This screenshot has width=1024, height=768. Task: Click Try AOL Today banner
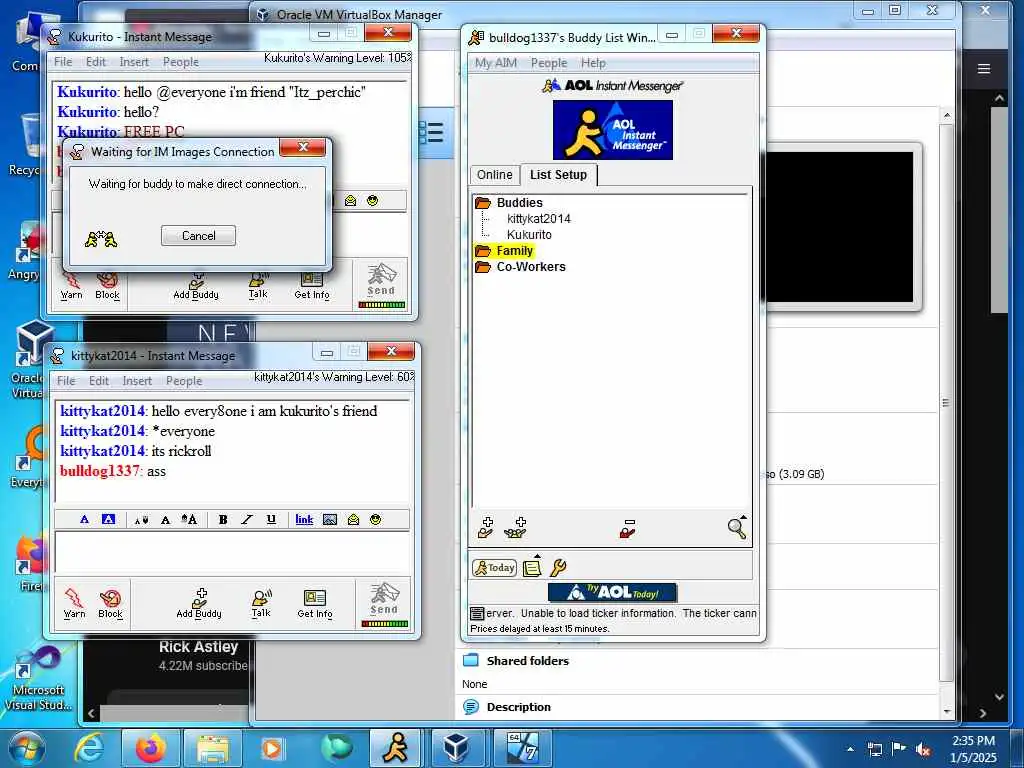coord(613,592)
